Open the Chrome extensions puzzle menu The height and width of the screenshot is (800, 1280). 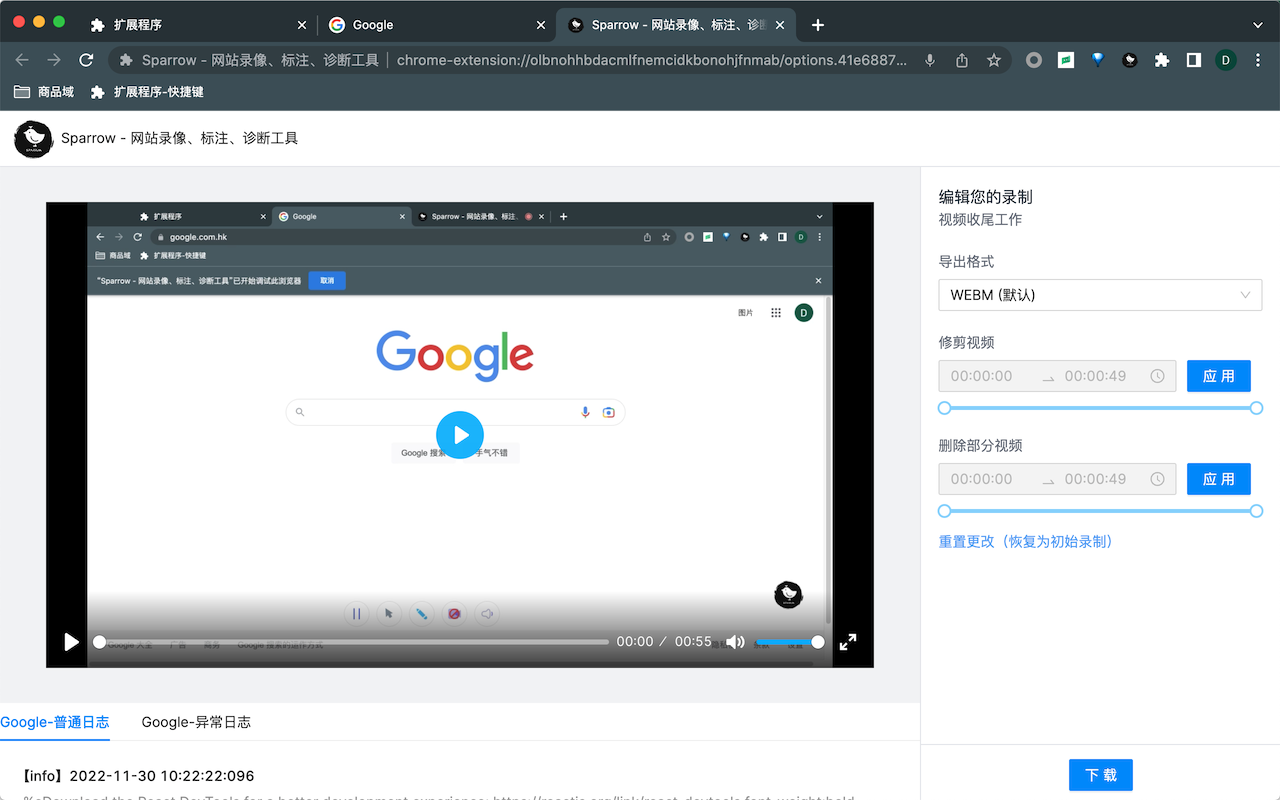tap(1161, 60)
